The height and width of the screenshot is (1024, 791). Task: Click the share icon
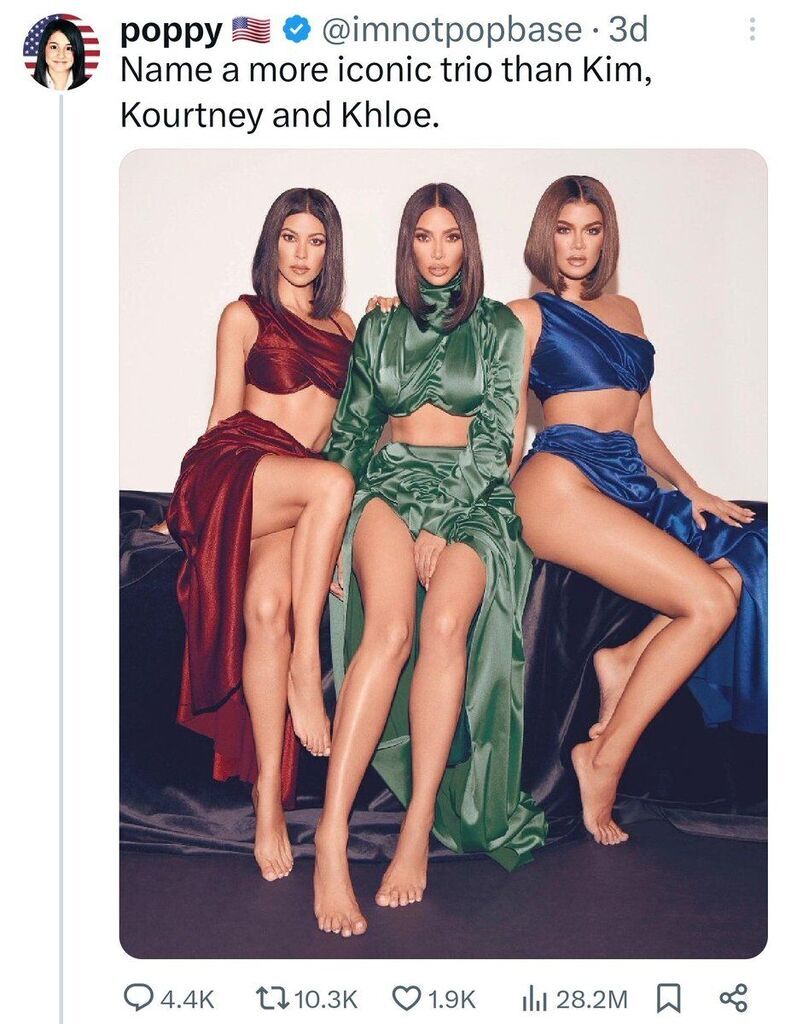(x=733, y=996)
